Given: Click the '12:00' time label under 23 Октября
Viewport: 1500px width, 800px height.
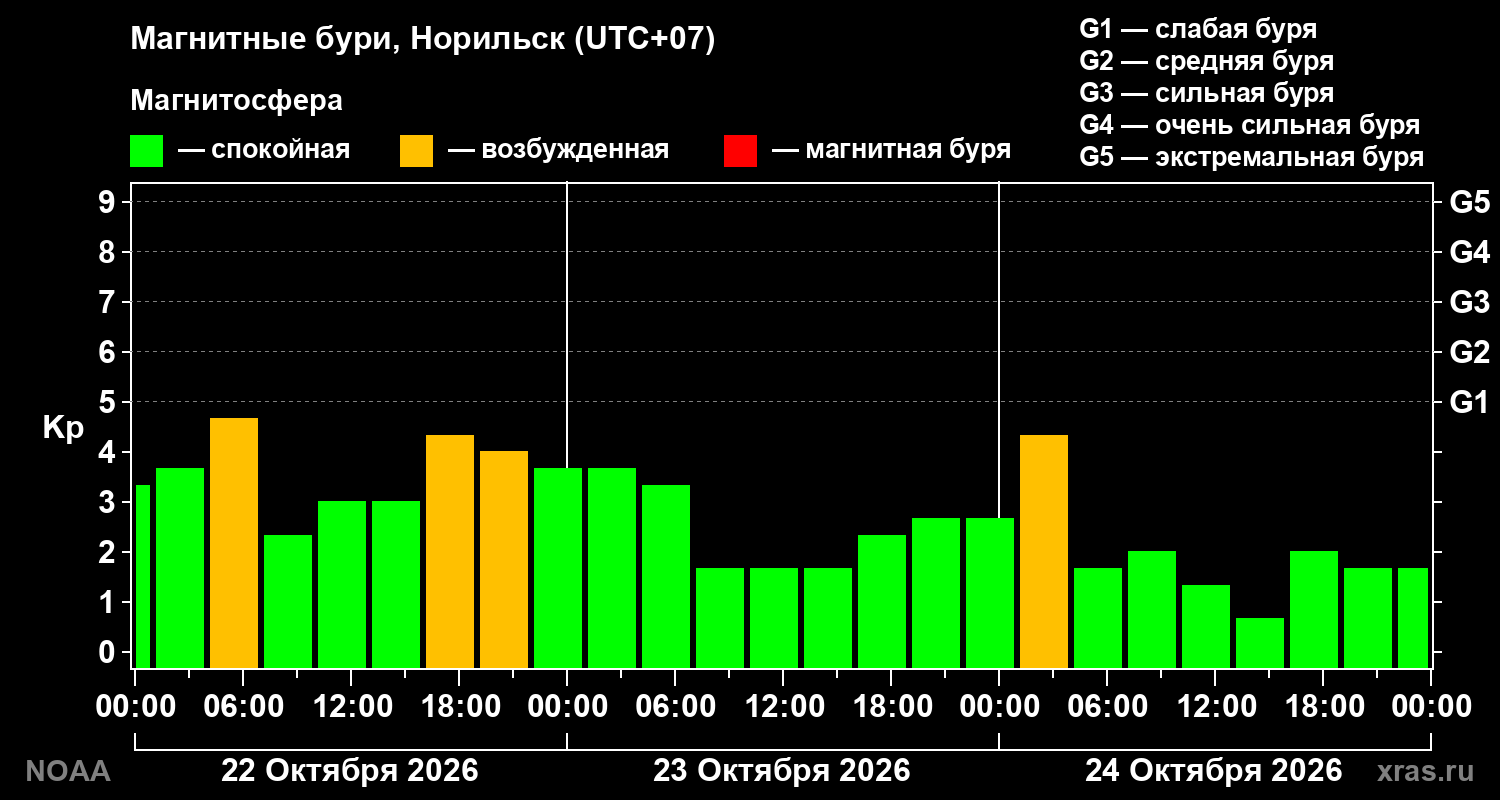Looking at the screenshot, I should [783, 706].
